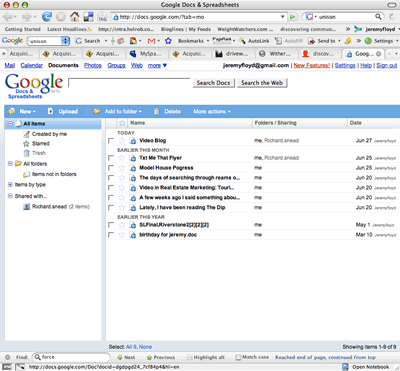Click the document icon beside Model House Pogress

[x=133, y=168]
